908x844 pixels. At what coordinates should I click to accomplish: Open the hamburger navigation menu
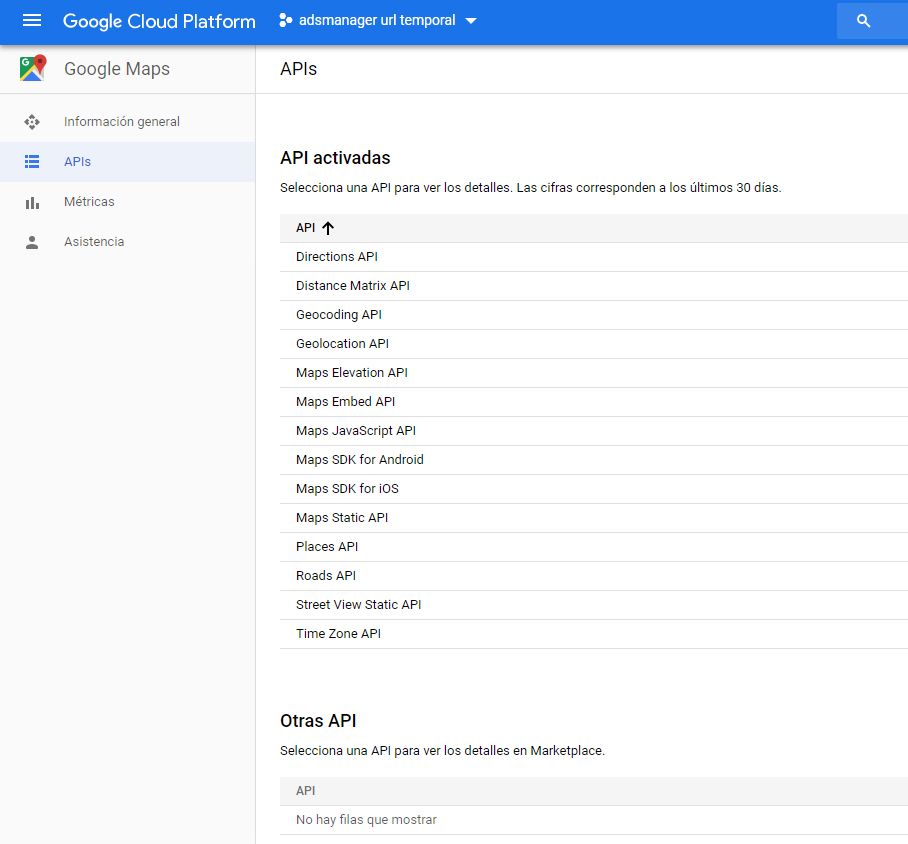point(32,21)
